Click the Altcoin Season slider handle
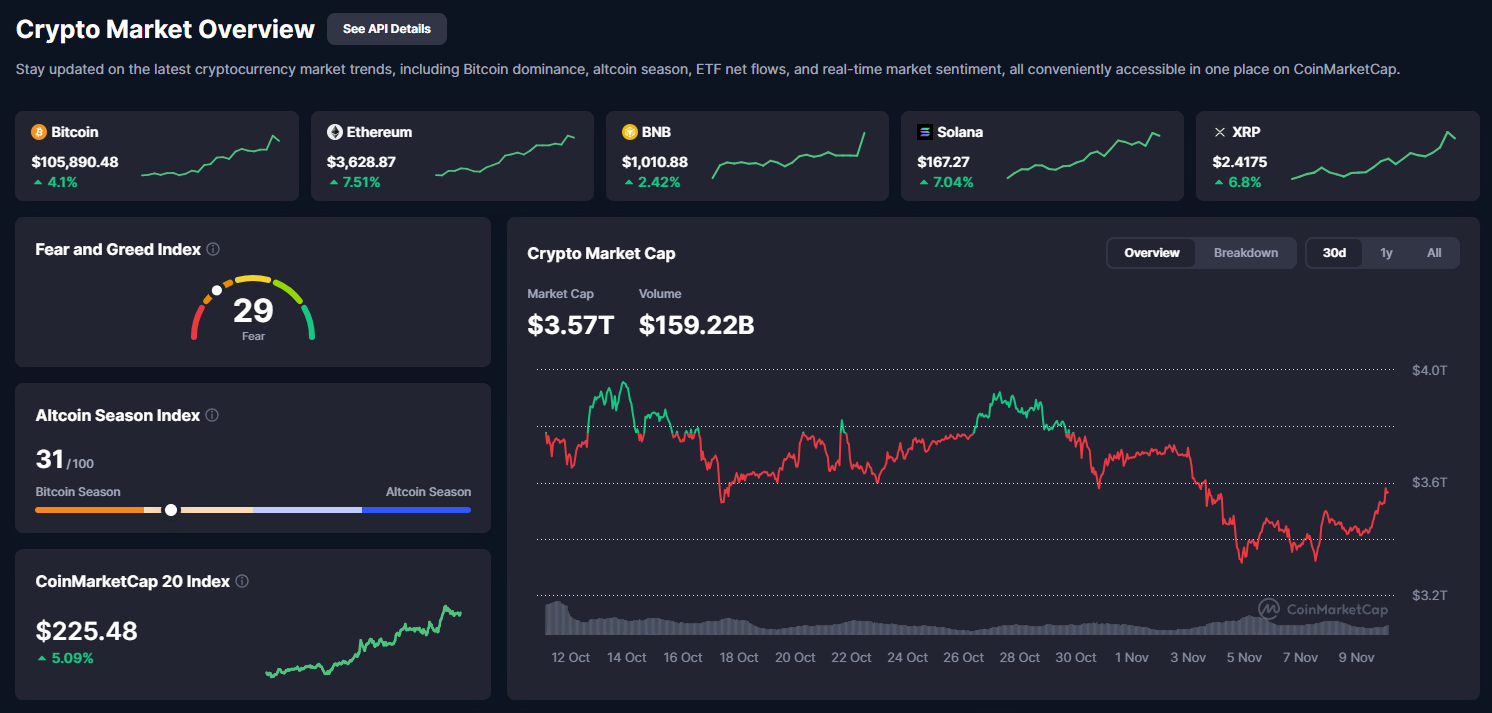This screenshot has width=1492, height=713. coord(171,510)
